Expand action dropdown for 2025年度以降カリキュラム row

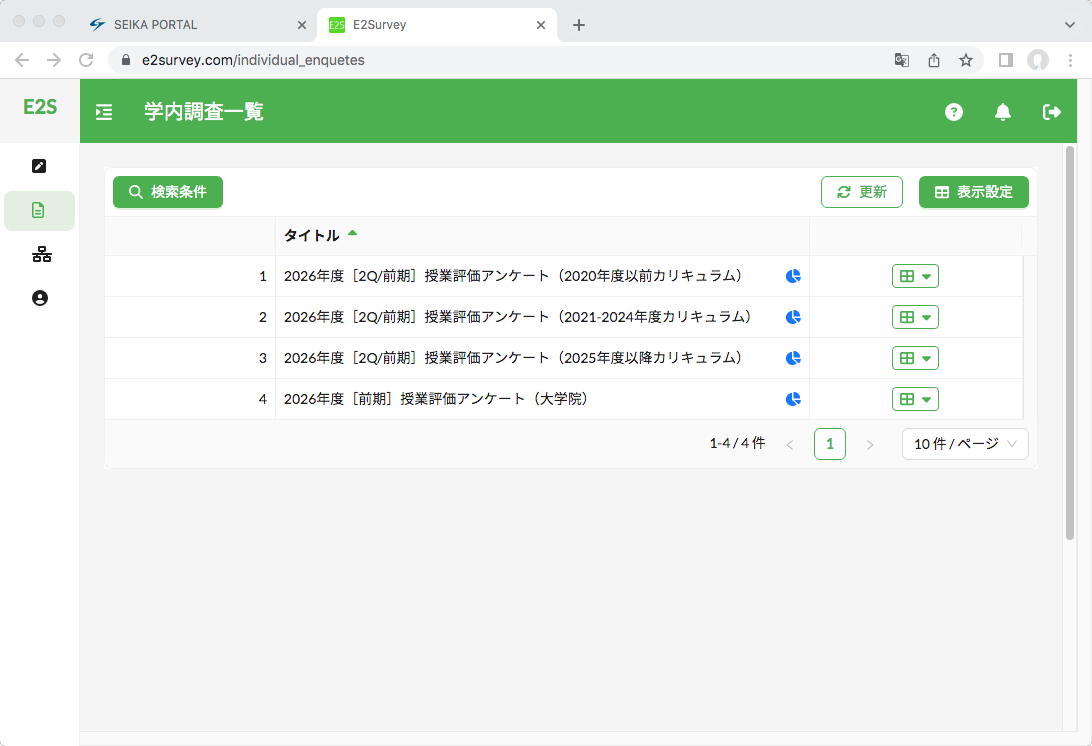click(915, 358)
